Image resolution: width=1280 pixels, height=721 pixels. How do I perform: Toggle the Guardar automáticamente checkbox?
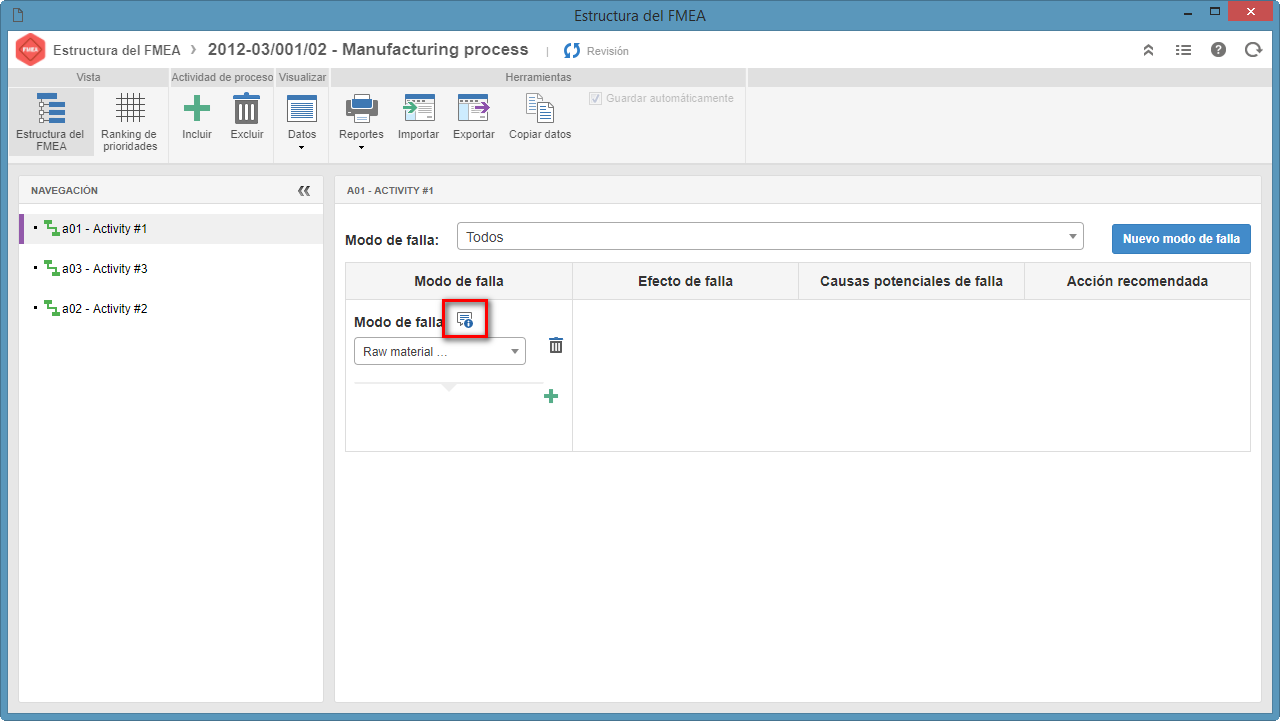click(x=597, y=99)
